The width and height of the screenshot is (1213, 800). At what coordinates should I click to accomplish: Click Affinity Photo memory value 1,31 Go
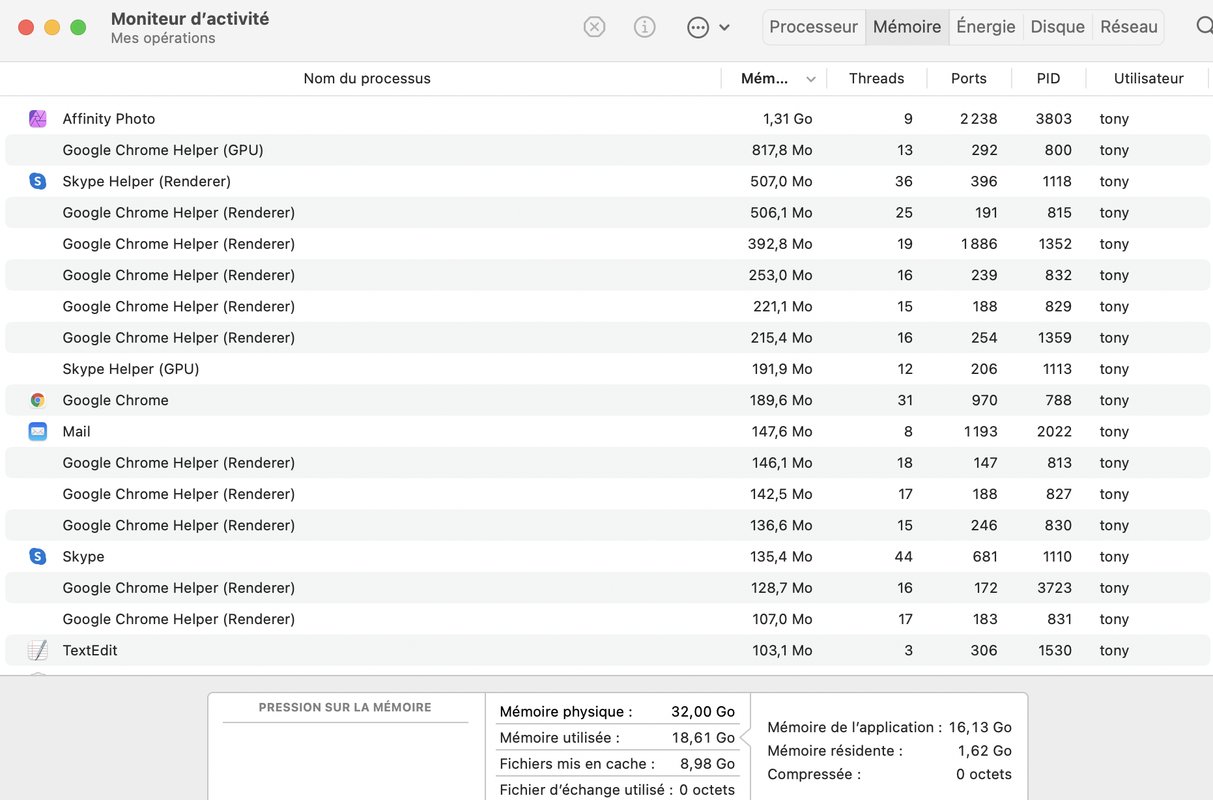787,119
